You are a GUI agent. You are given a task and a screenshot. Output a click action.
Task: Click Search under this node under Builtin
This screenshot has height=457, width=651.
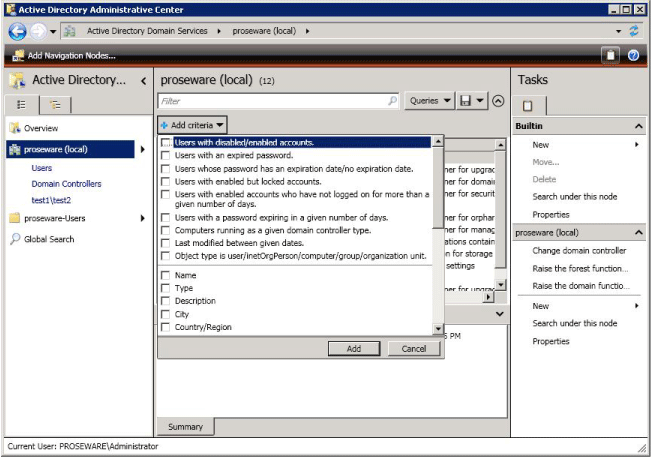click(x=575, y=197)
